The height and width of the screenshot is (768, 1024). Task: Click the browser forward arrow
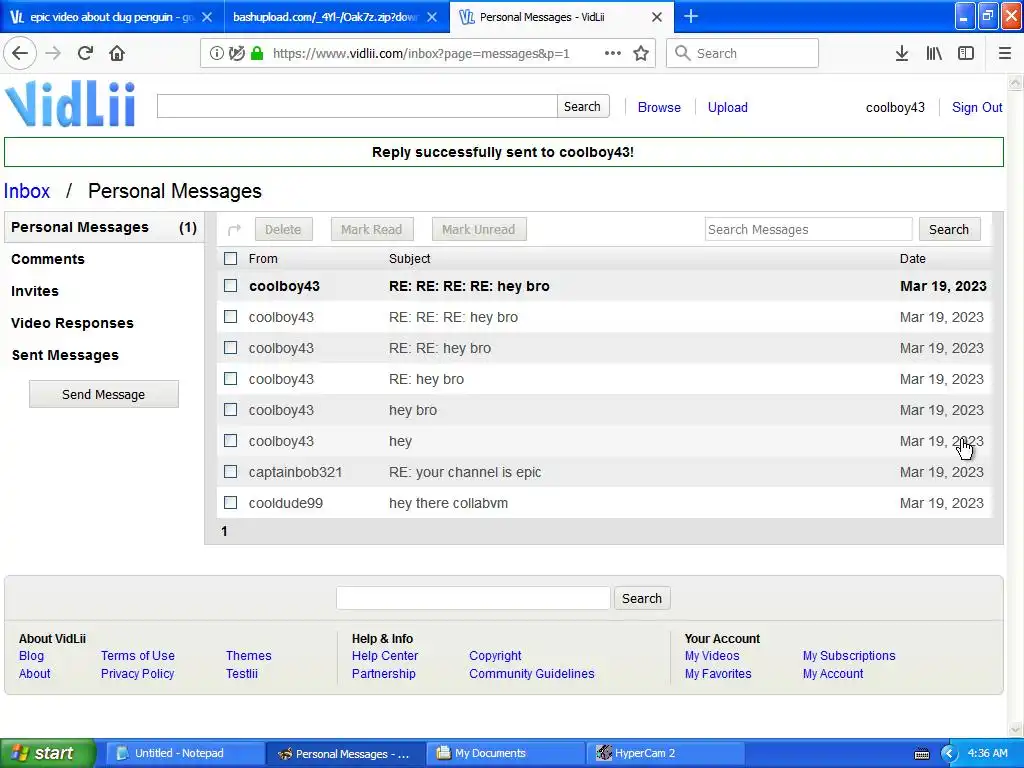(53, 53)
